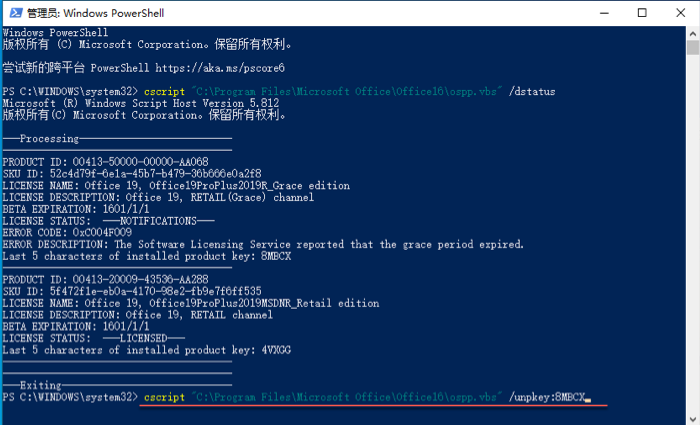Click at end of /unpkey:8MBCX command
Image resolution: width=700 pixels, height=425 pixels.
587,397
